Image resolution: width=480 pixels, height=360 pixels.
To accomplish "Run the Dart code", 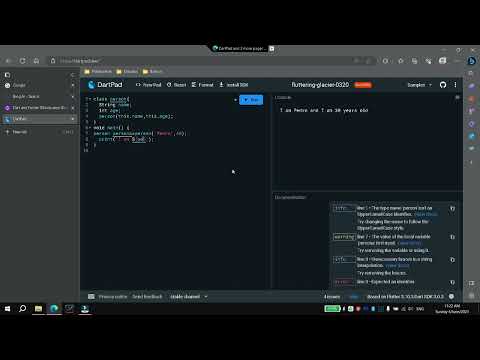I will pyautogui.click(x=251, y=100).
